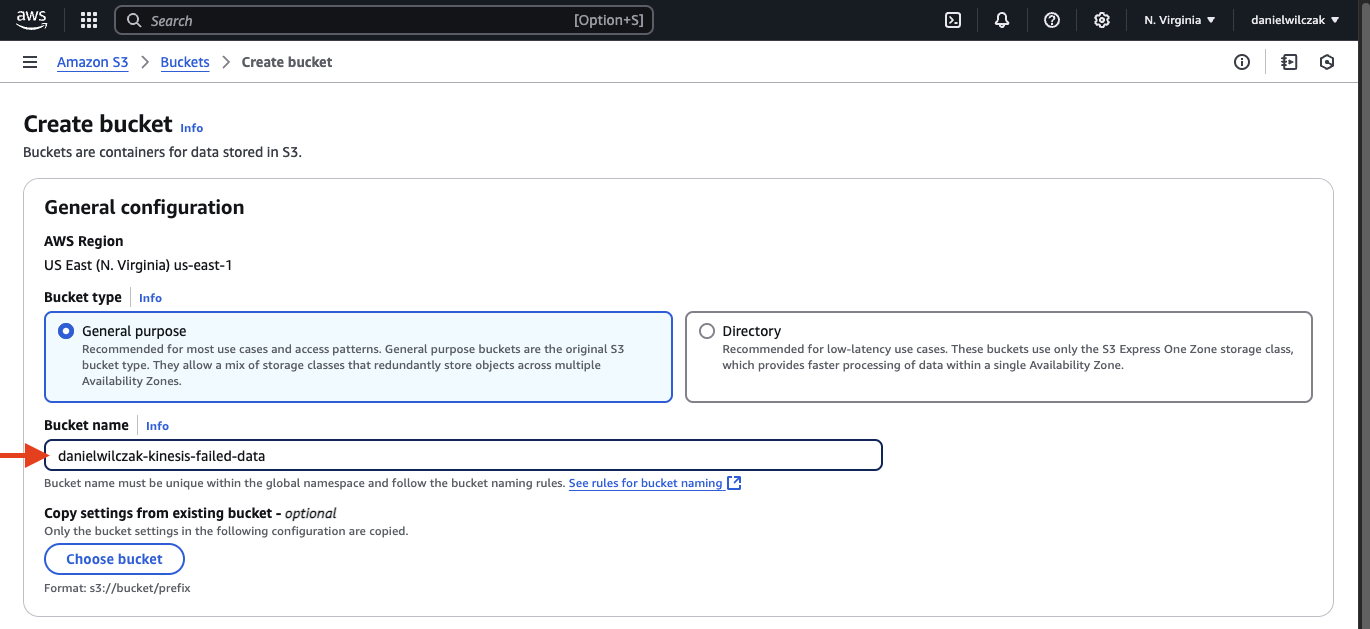
Task: Go to the Buckets breadcrumb link
Action: click(x=185, y=62)
